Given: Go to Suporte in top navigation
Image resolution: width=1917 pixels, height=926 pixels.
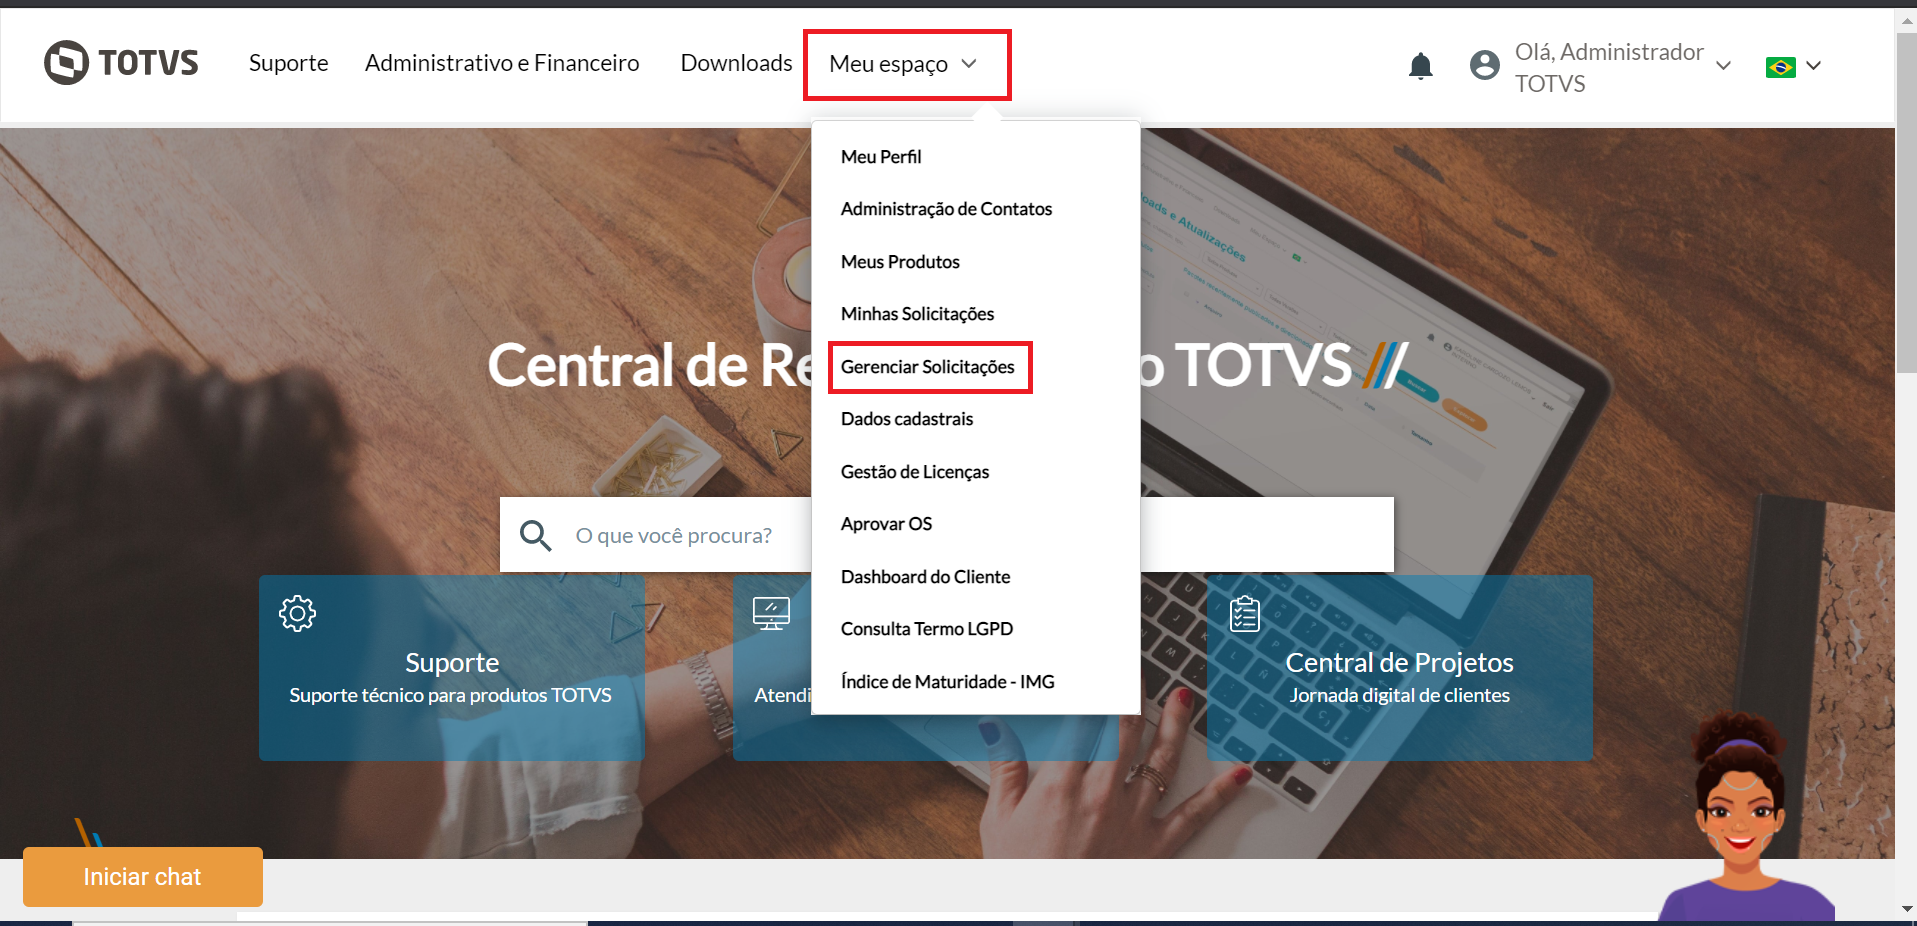Looking at the screenshot, I should point(288,63).
